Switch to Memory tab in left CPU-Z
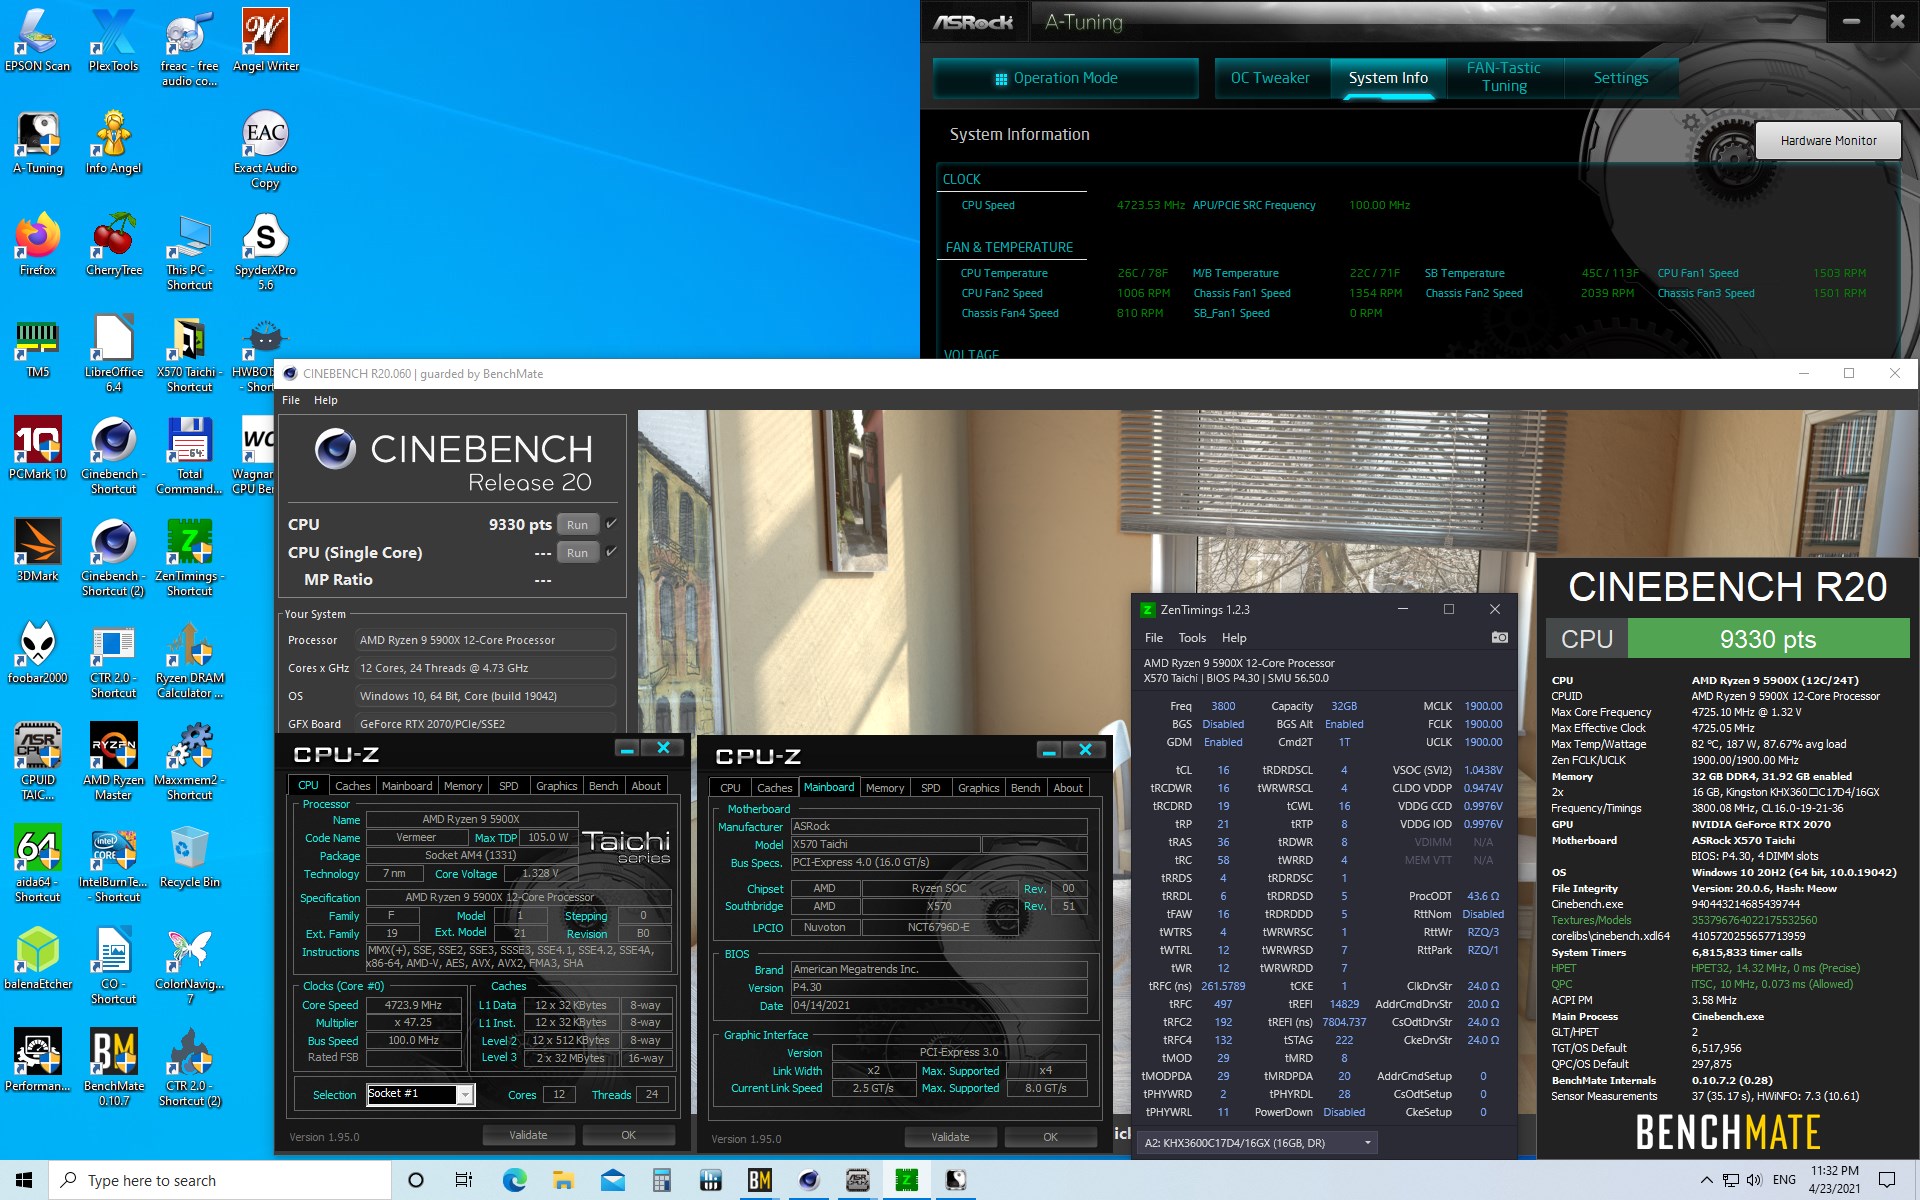Viewport: 1920px width, 1200px height. click(x=463, y=786)
